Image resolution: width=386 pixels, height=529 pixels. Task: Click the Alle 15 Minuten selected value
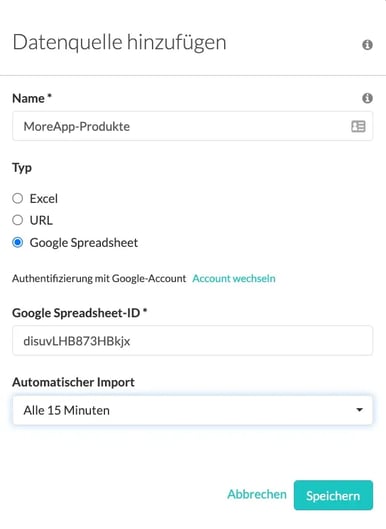[66, 411]
